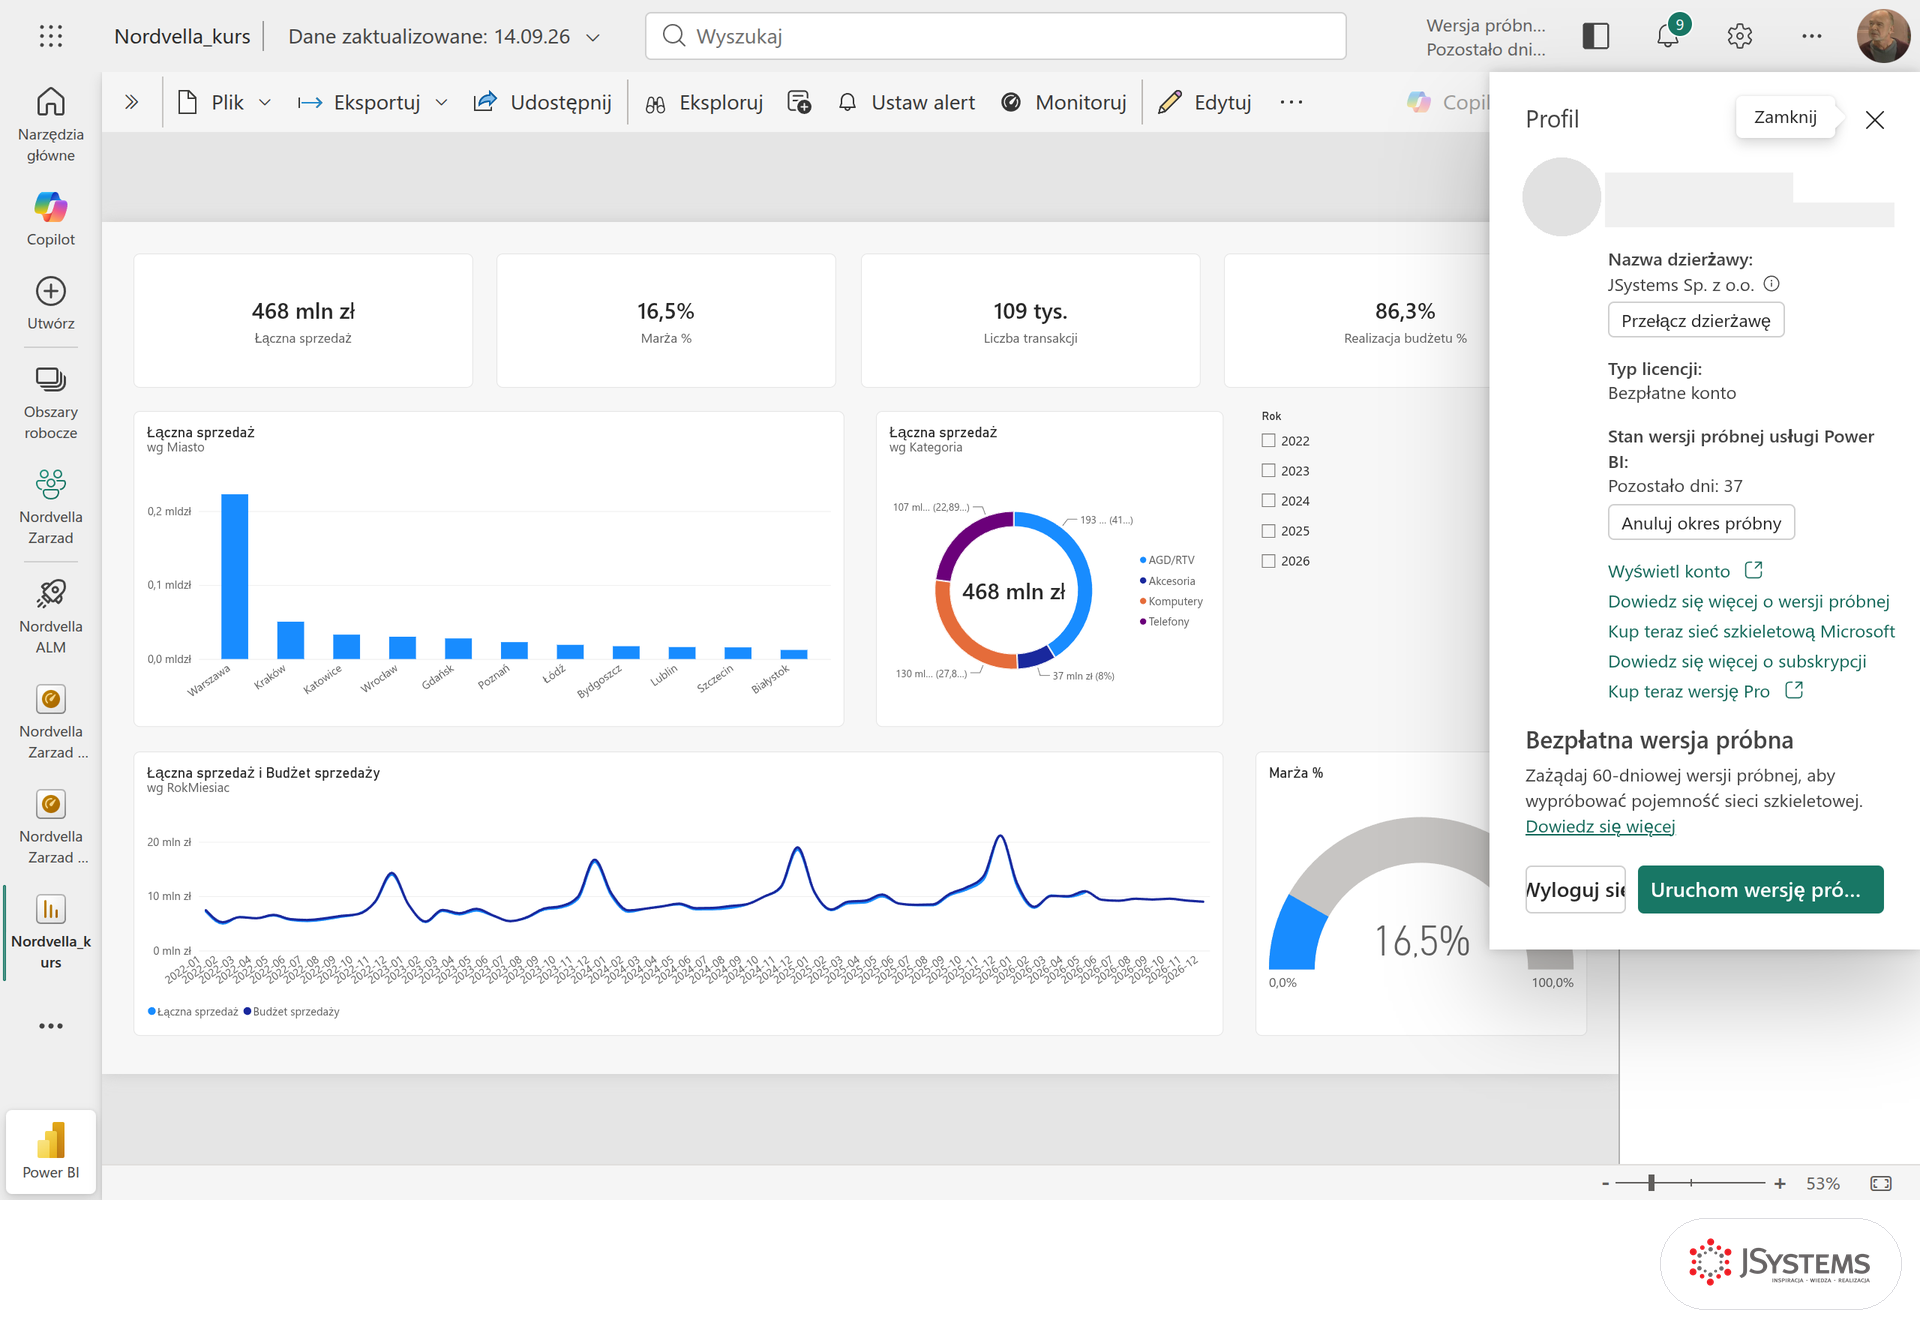Open Copilot from the left sidebar
The image size is (1920, 1328).
51,219
